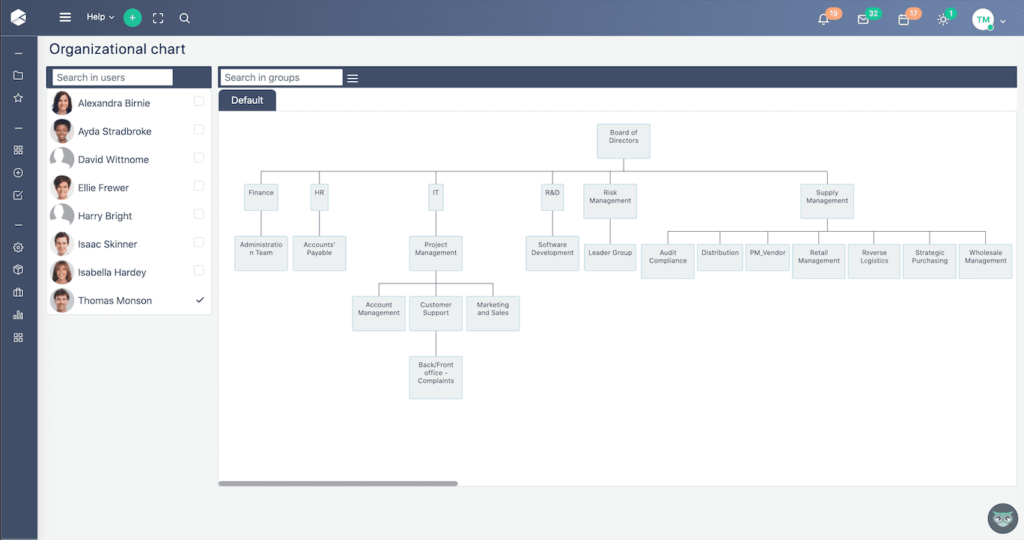
Task: Collapse the top sidebar section dash
Action: point(18,54)
